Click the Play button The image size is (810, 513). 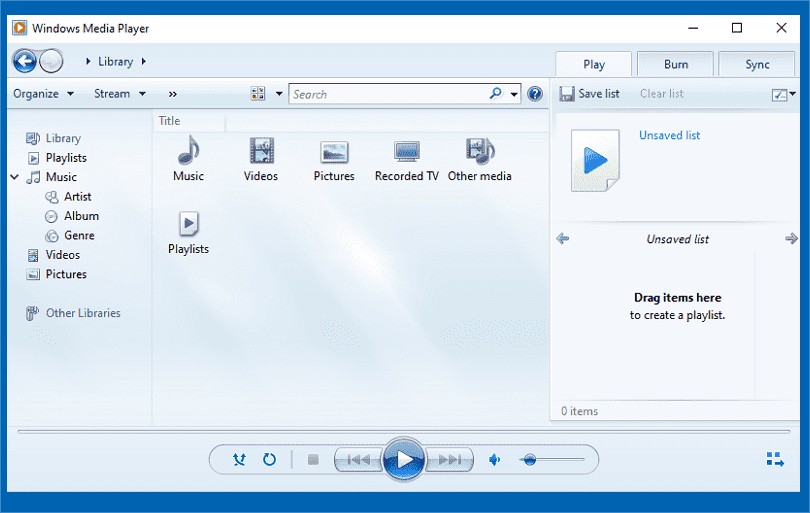pyautogui.click(x=404, y=459)
